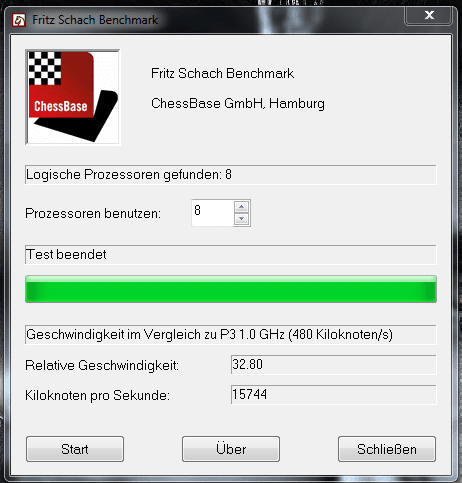This screenshot has width=462, height=483.
Task: Click the Geschwindigkeit im Vergleich info field
Action: click(231, 334)
